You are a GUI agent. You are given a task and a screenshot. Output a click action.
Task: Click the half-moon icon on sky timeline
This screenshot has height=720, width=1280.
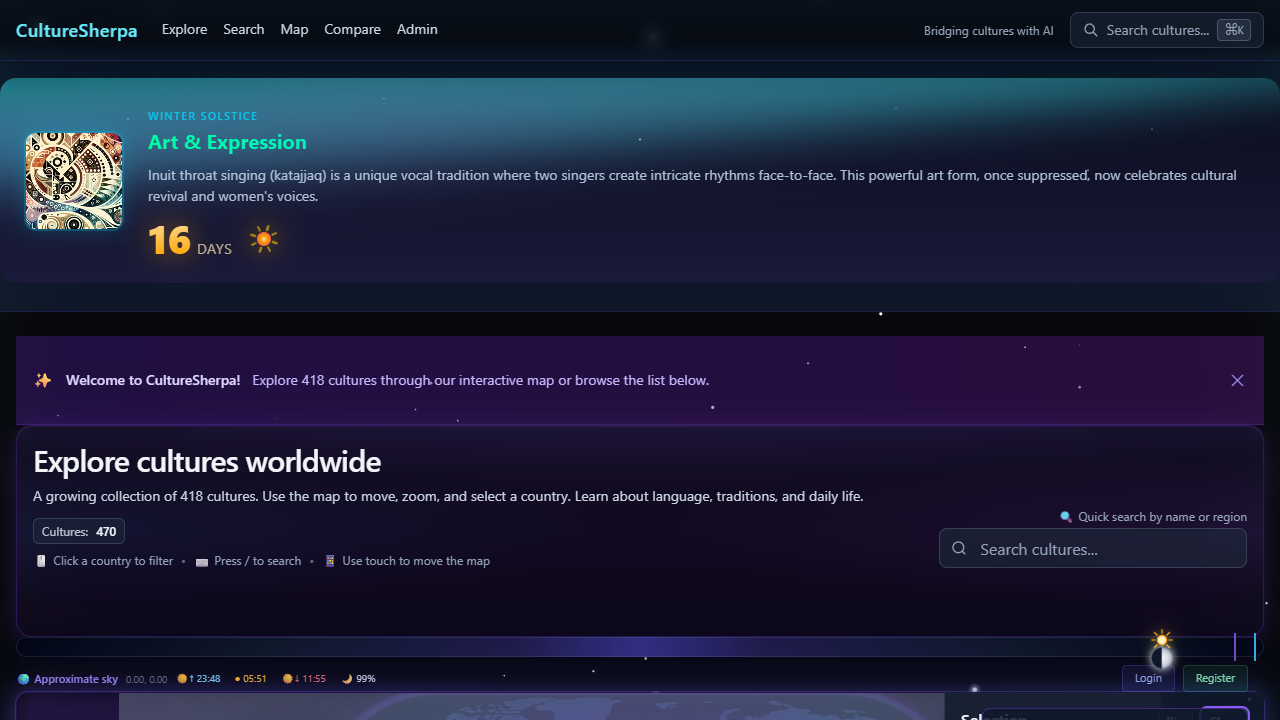[1161, 657]
